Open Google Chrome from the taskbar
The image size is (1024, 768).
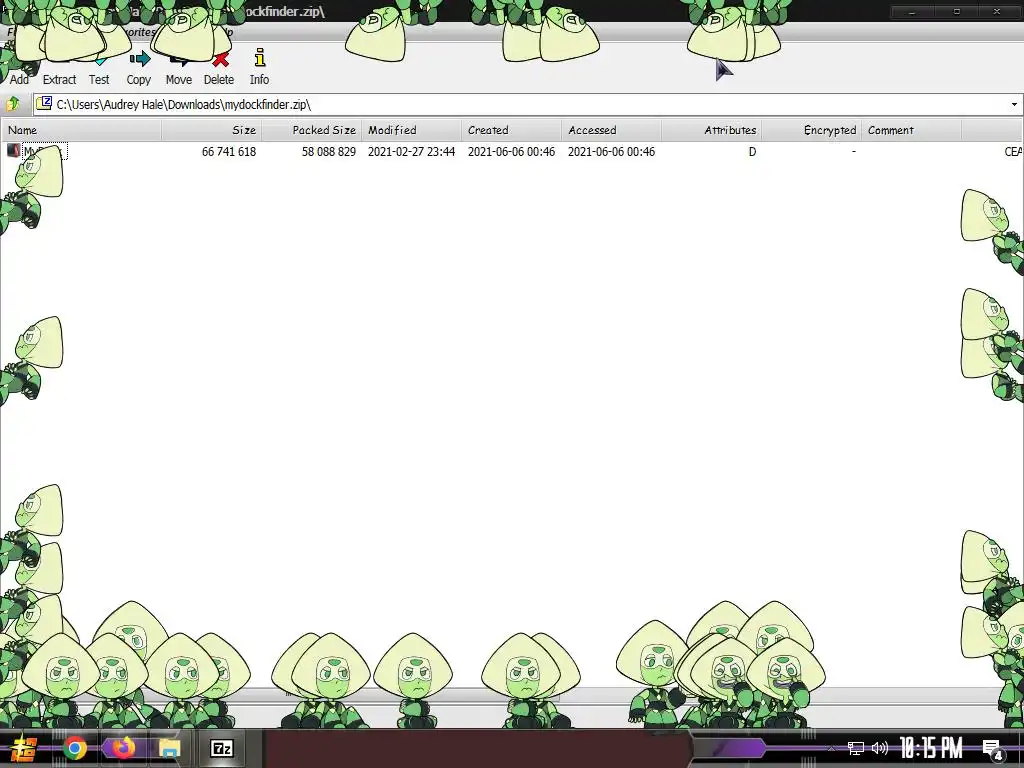74,748
